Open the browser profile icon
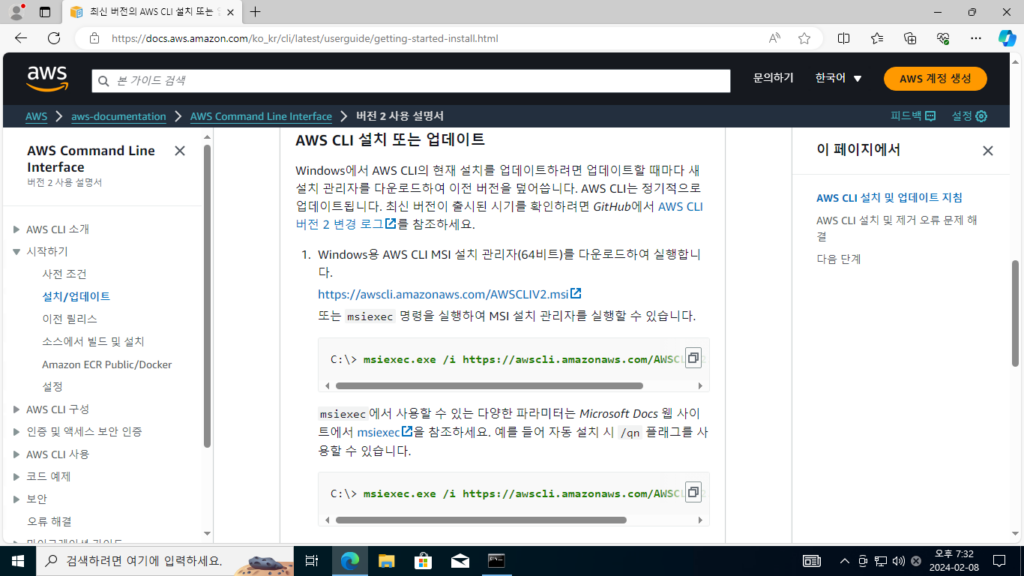This screenshot has height=576, width=1024. (17, 12)
